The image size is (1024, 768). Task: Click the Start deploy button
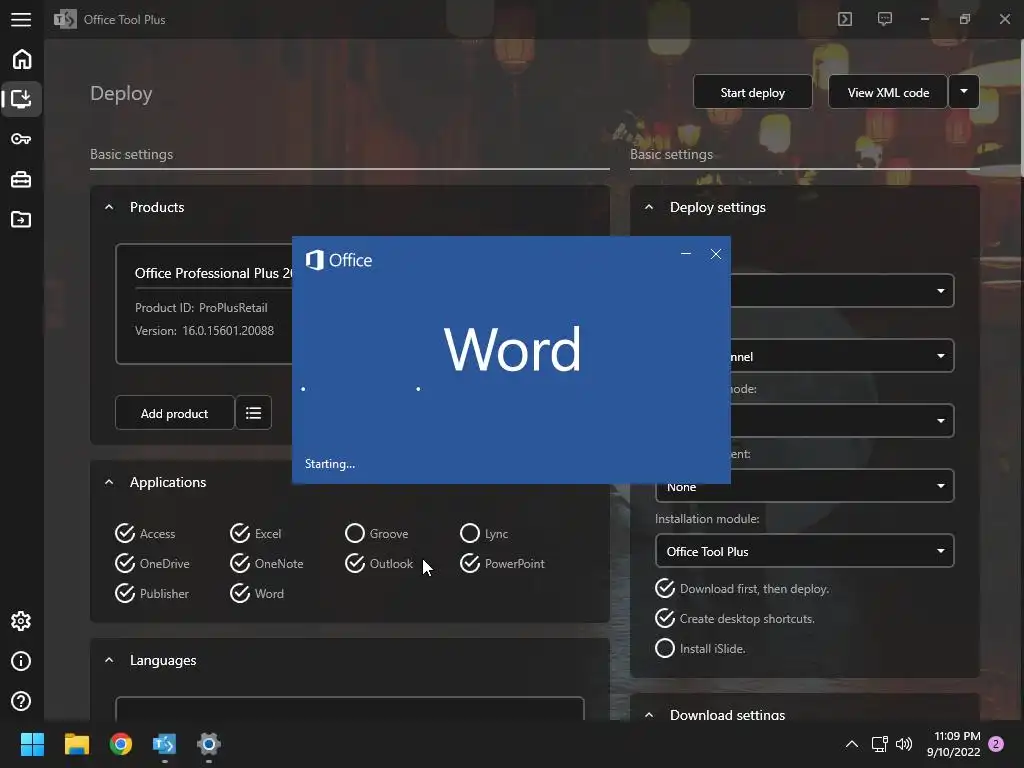pyautogui.click(x=752, y=92)
